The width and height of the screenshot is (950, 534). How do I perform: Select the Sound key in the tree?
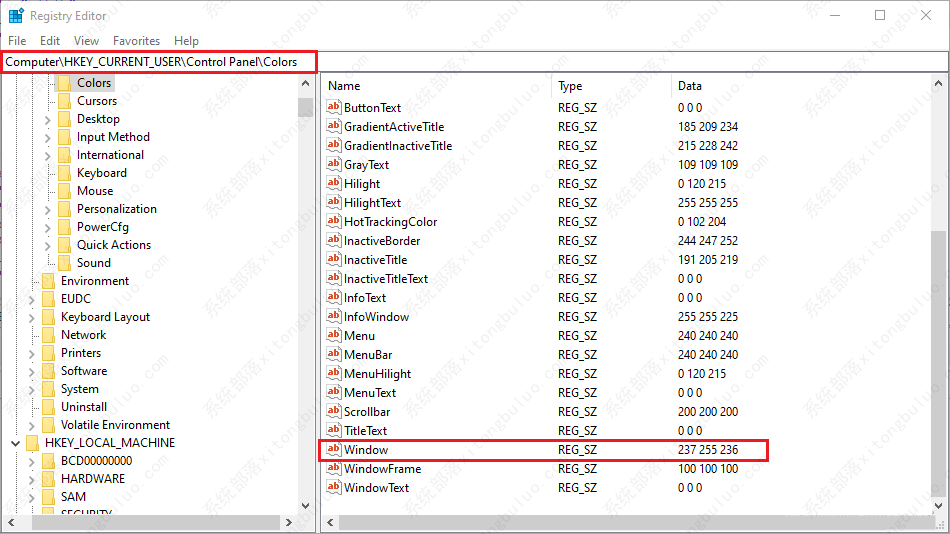click(x=94, y=263)
